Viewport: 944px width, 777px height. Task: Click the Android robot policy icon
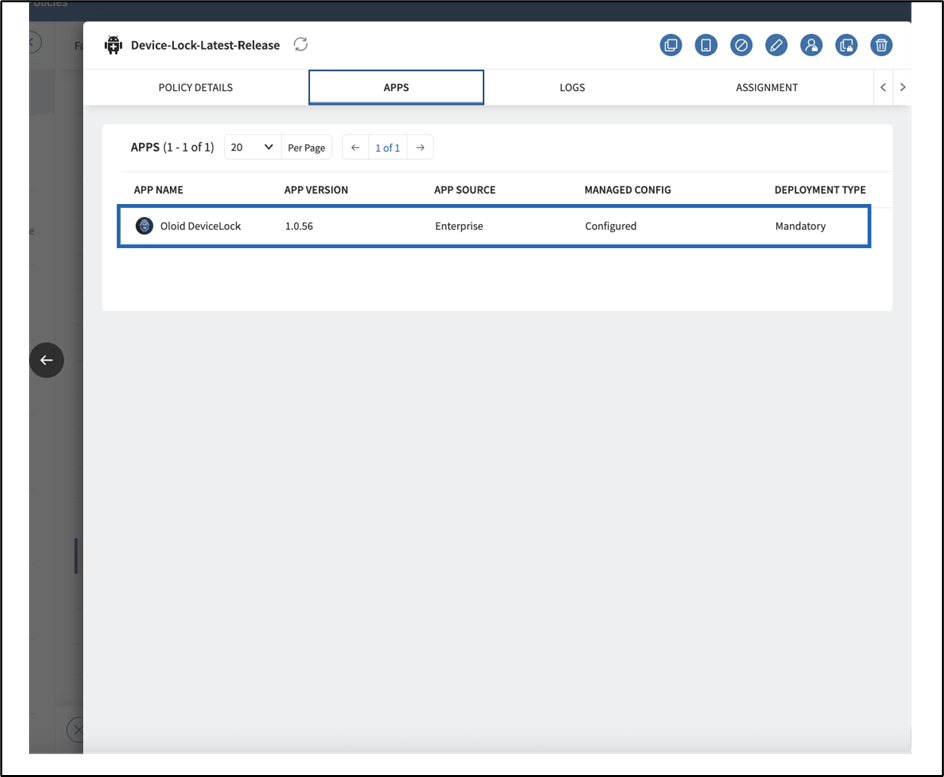[113, 45]
